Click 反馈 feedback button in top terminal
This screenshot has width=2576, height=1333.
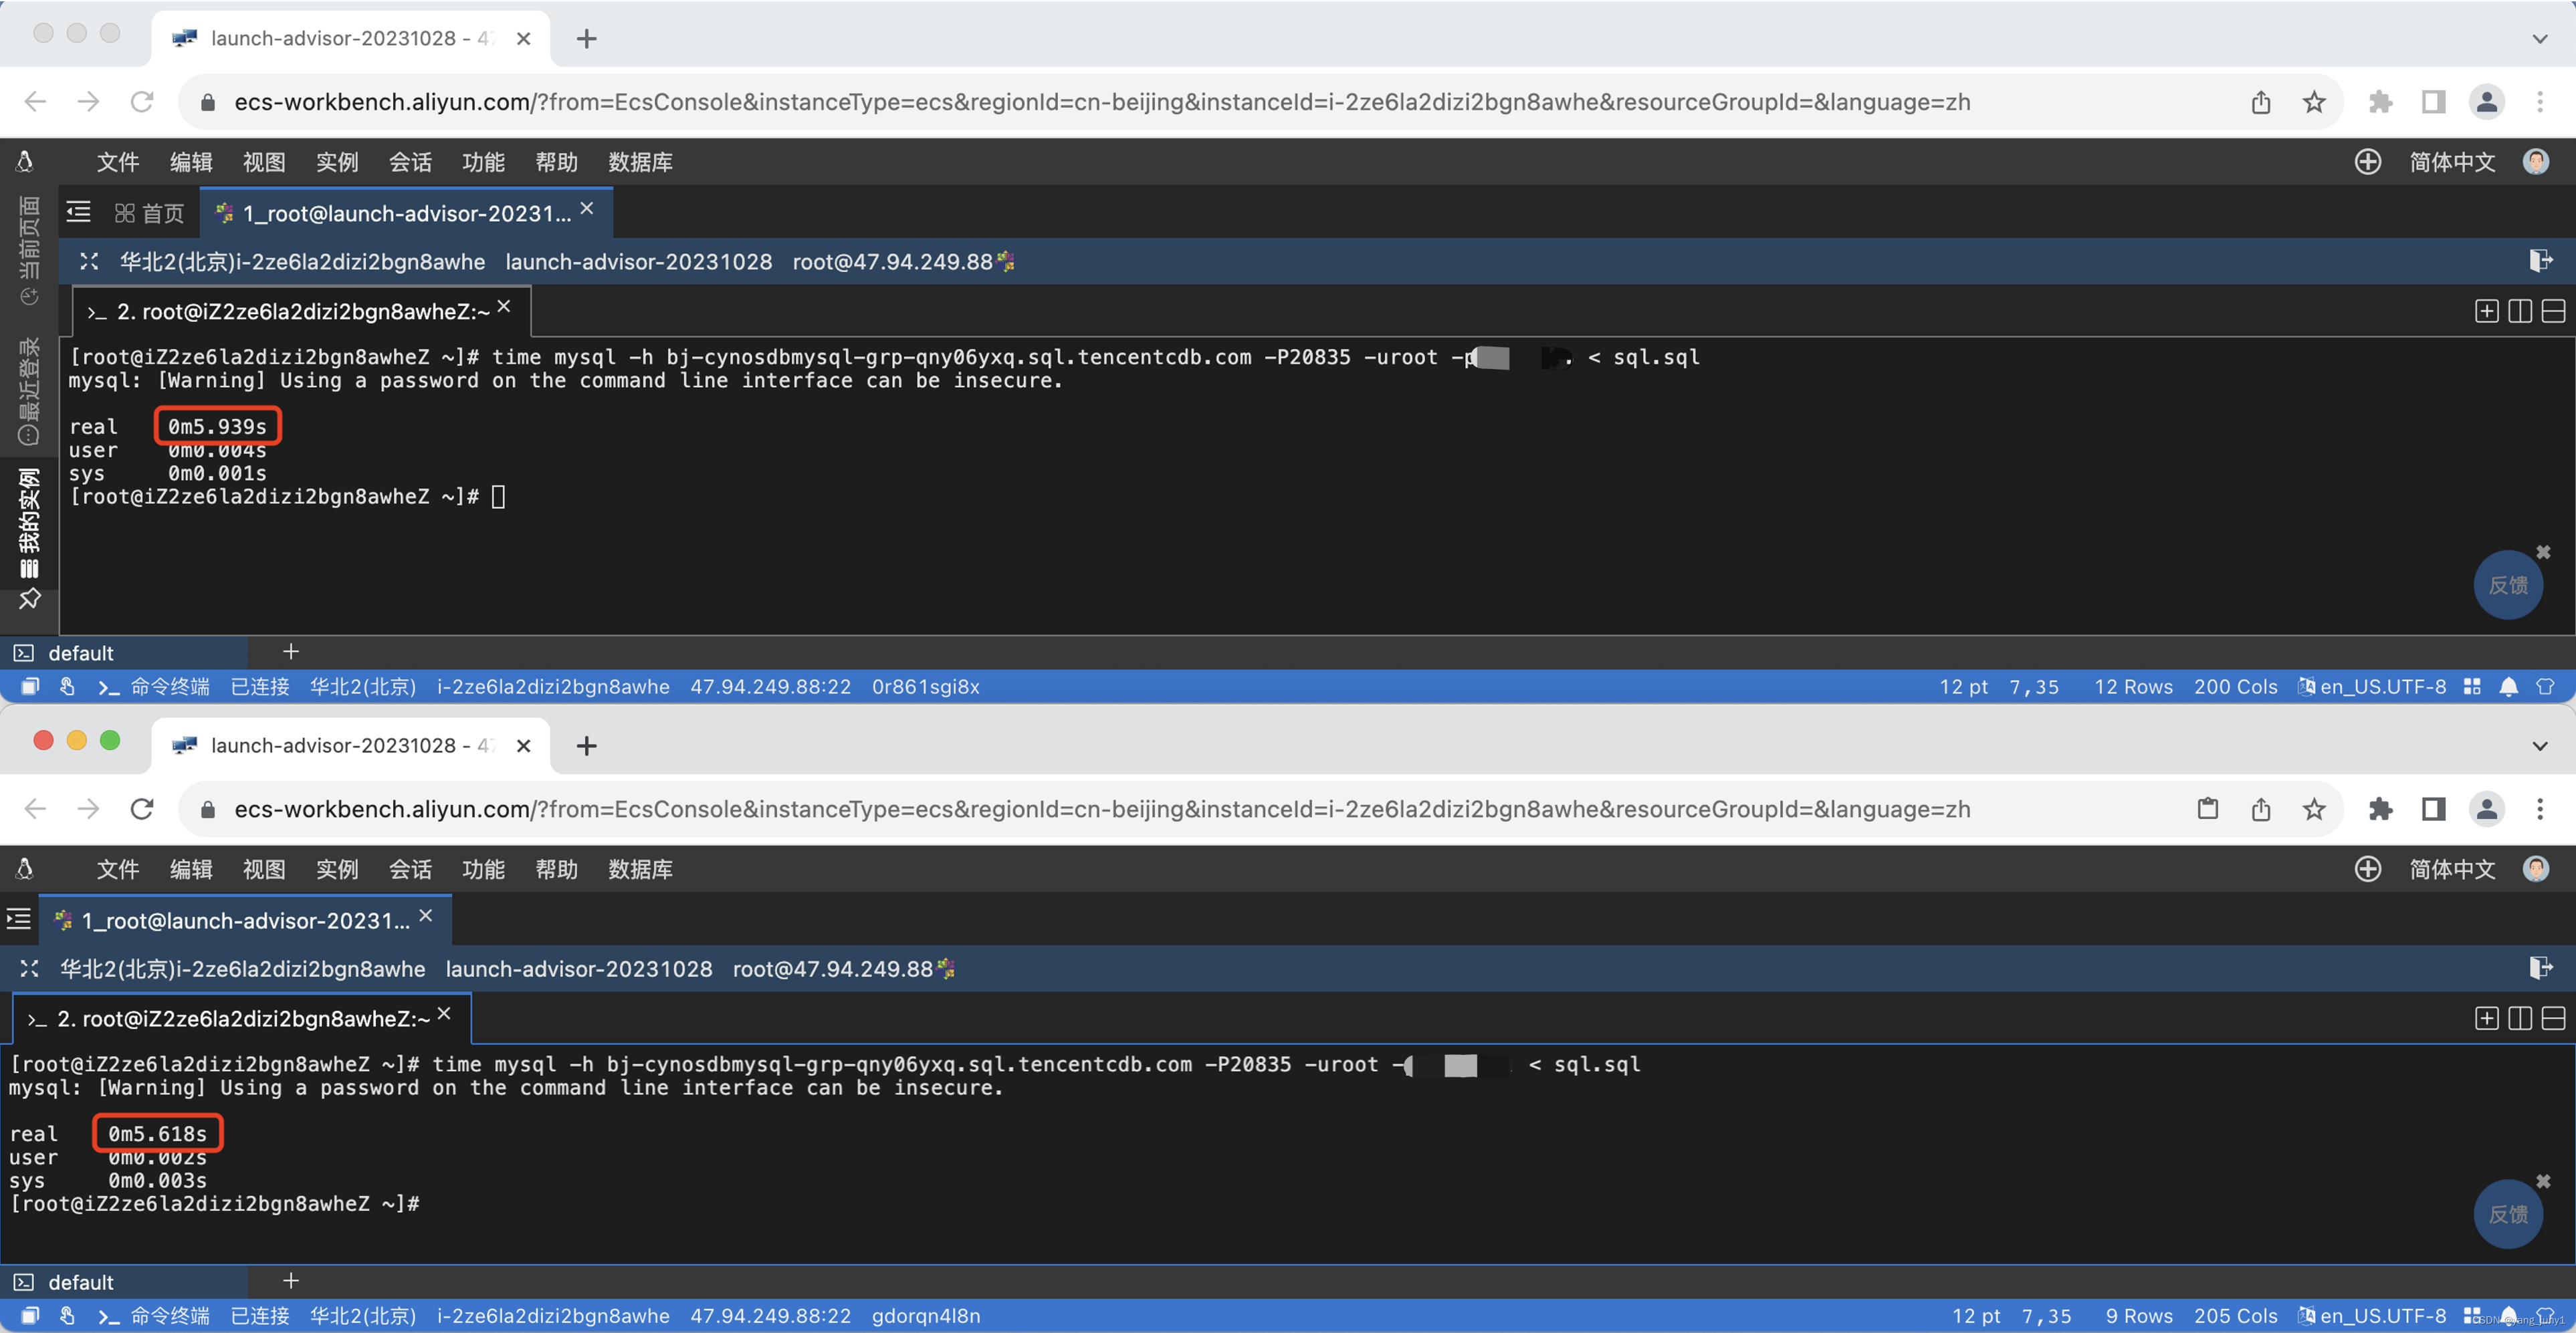2508,585
